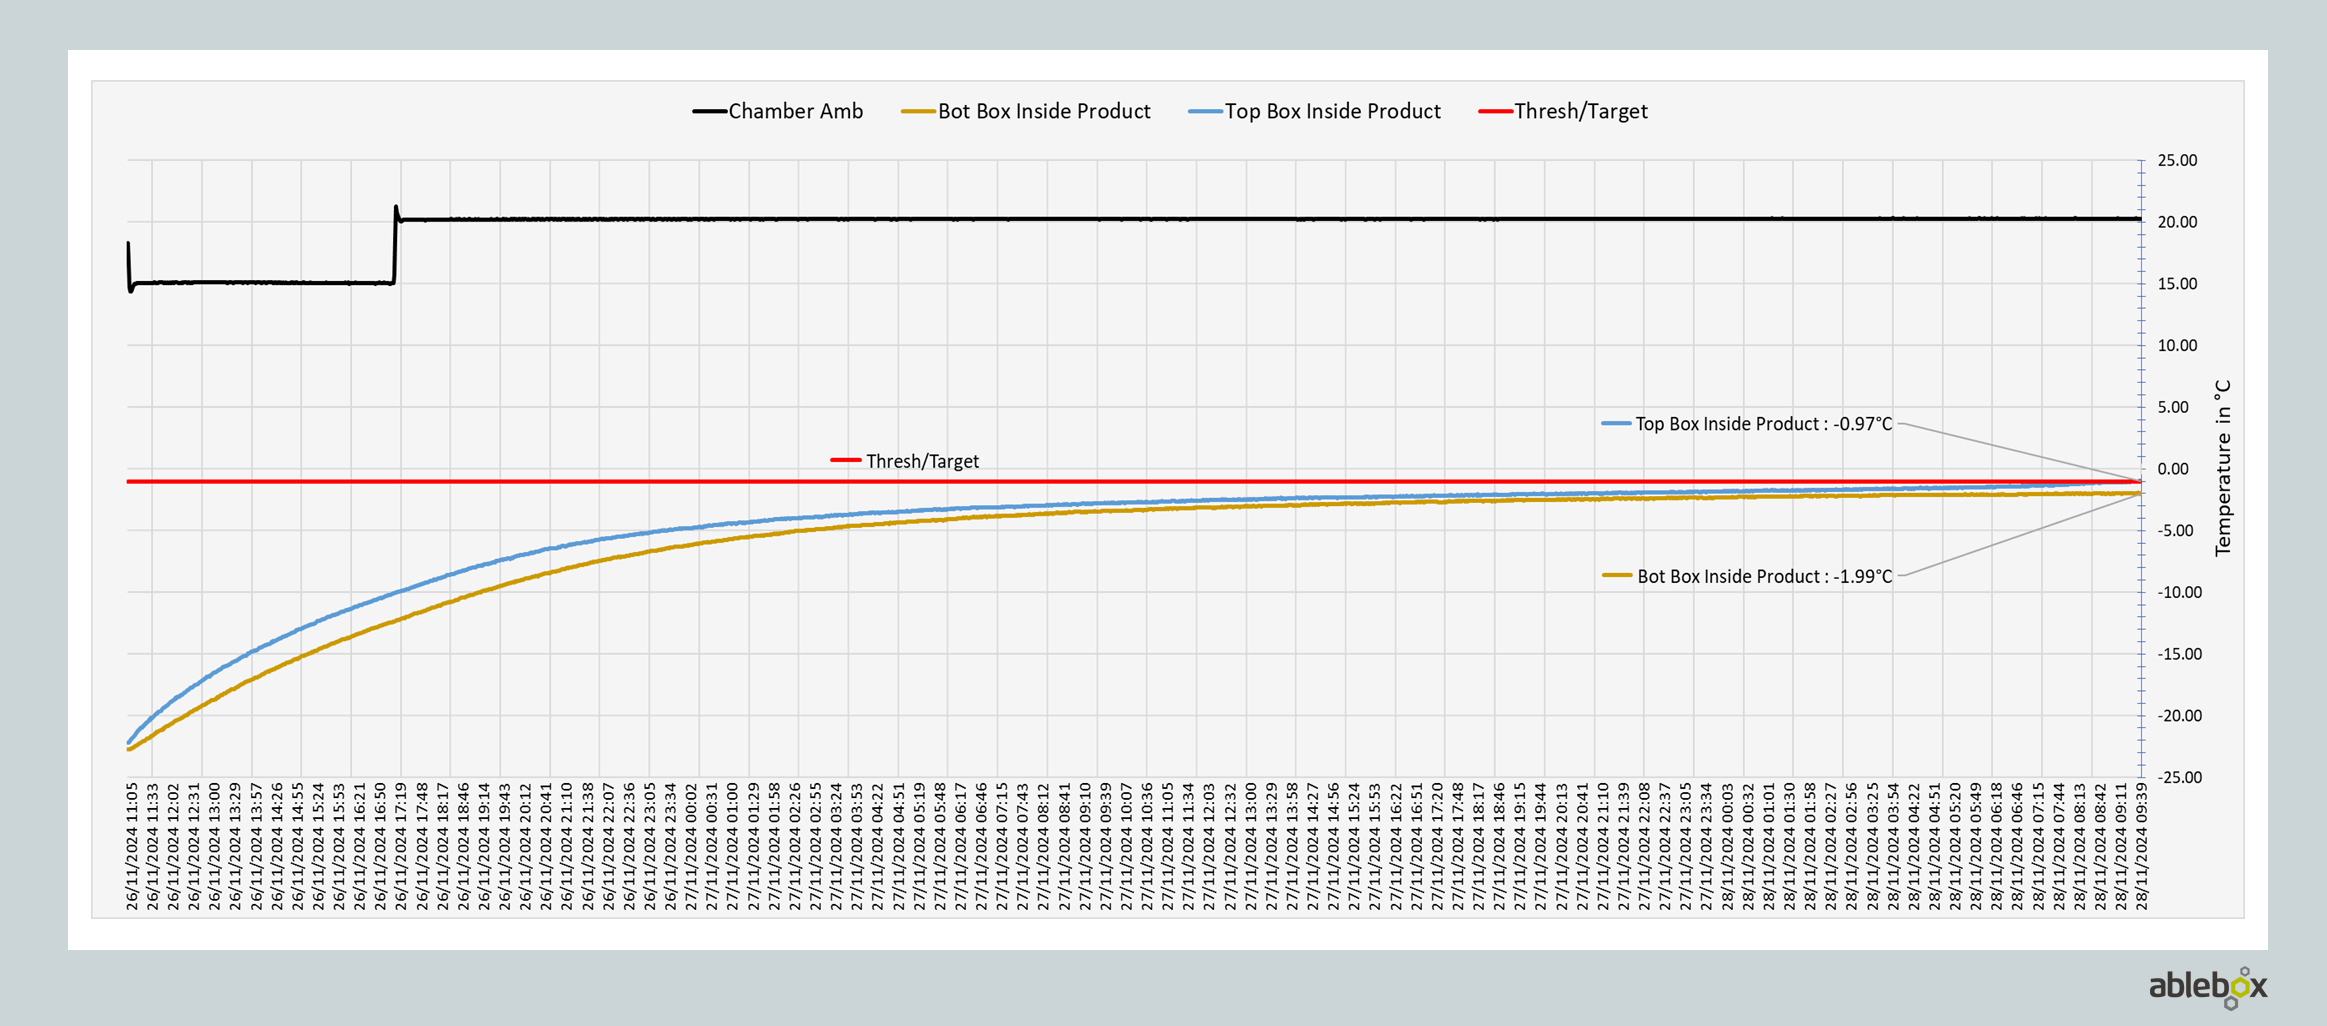
Task: Select the Top Box Inside Product legend text
Action: pos(1332,112)
